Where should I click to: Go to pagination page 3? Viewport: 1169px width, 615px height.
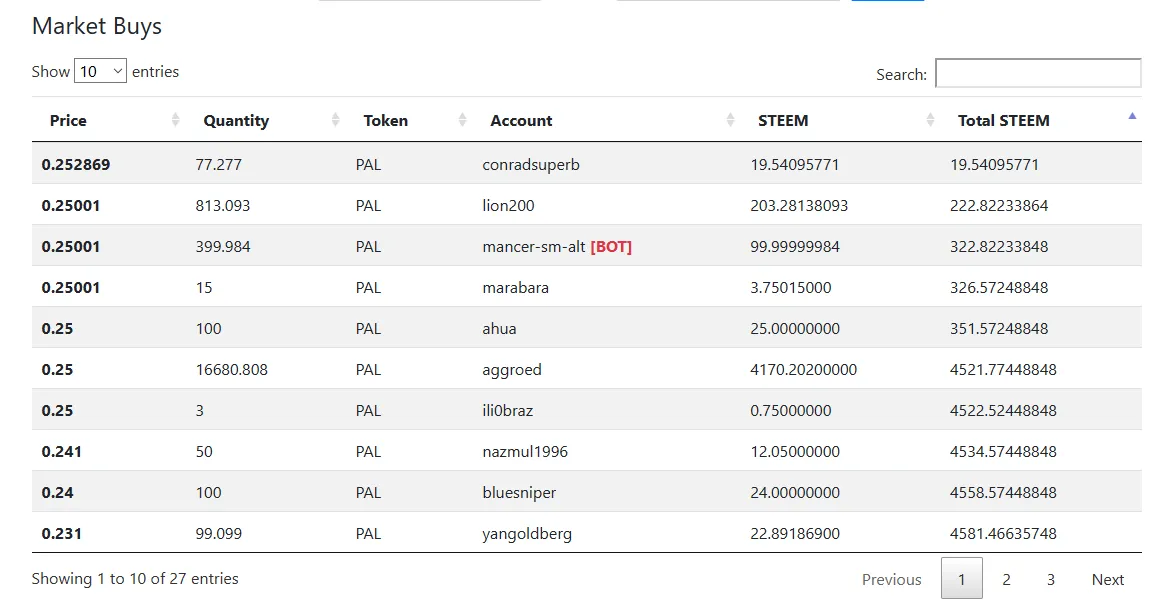coord(1050,579)
